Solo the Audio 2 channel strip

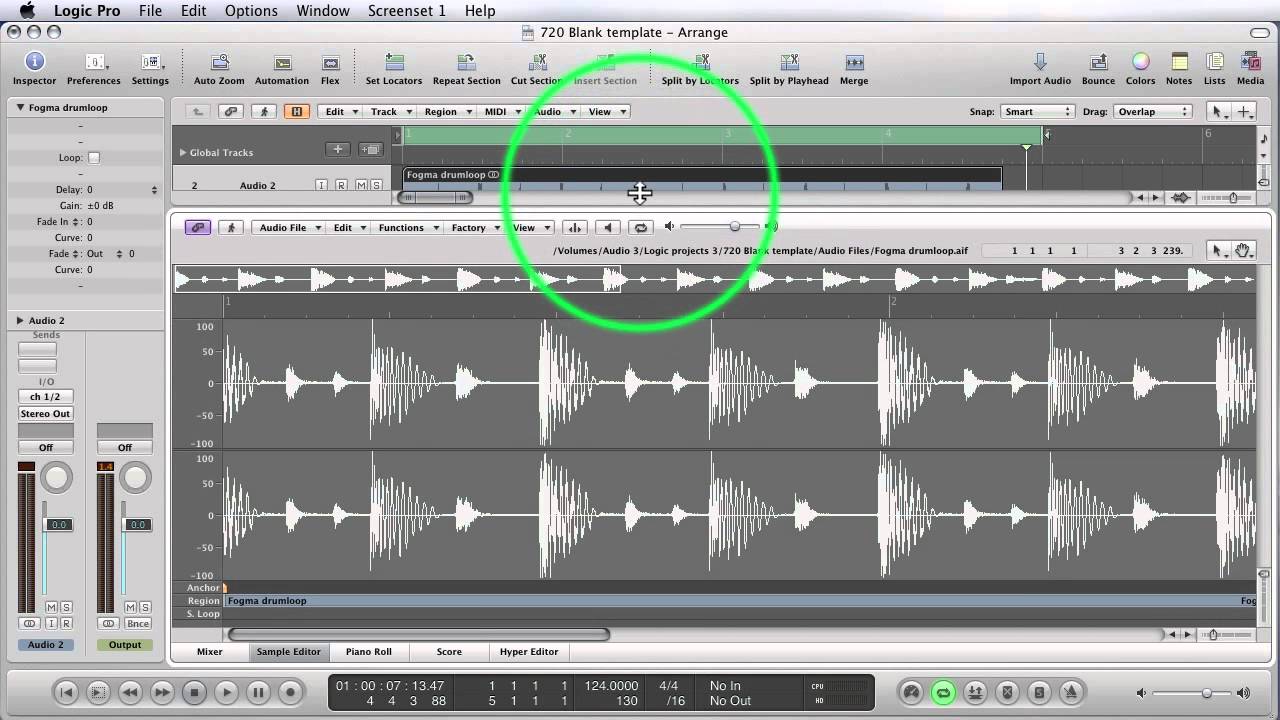66,607
